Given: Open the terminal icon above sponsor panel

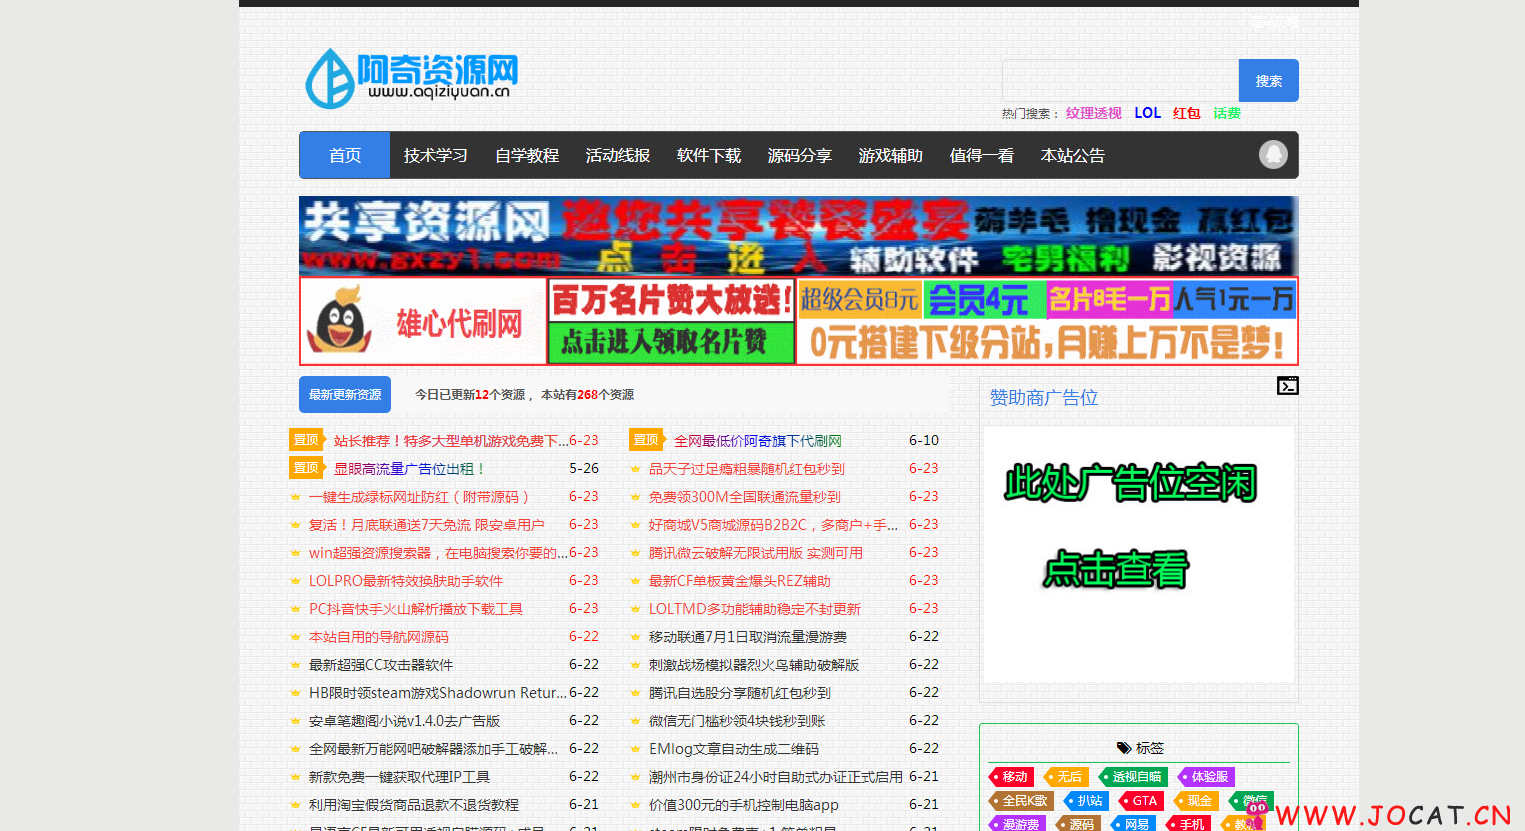Looking at the screenshot, I should pyautogui.click(x=1288, y=386).
